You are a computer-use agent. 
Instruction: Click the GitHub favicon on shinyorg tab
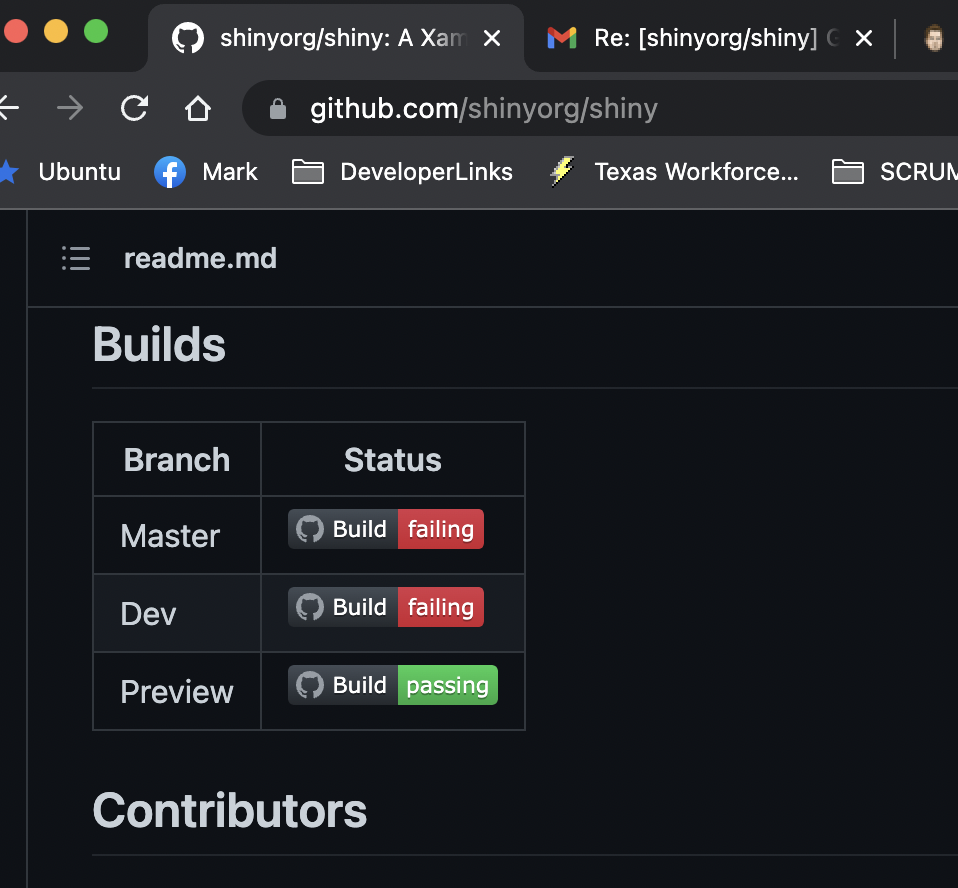coord(188,38)
